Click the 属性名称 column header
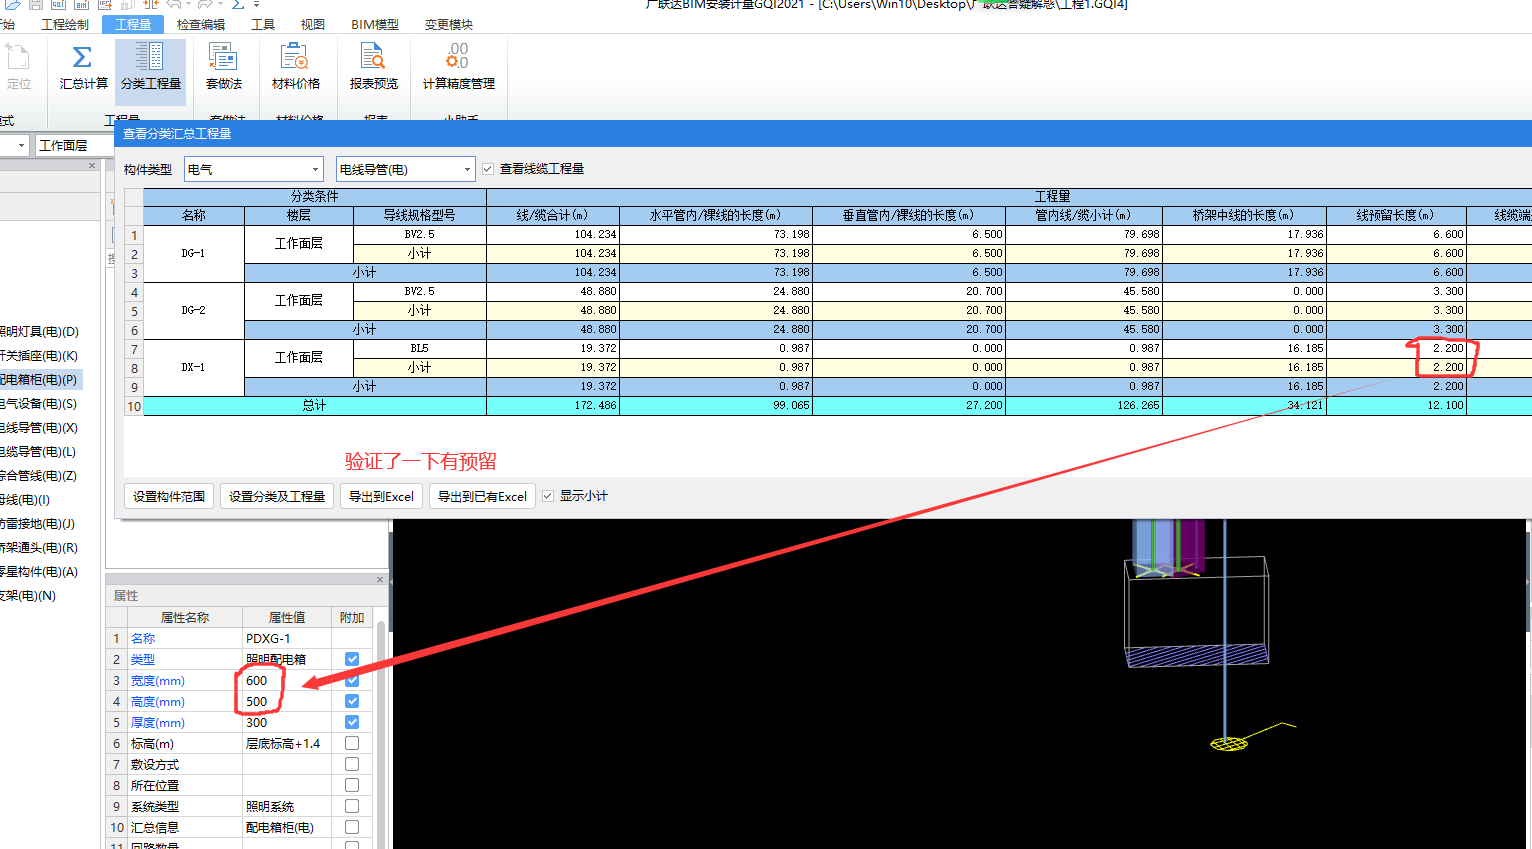This screenshot has height=849, width=1532. (x=185, y=617)
